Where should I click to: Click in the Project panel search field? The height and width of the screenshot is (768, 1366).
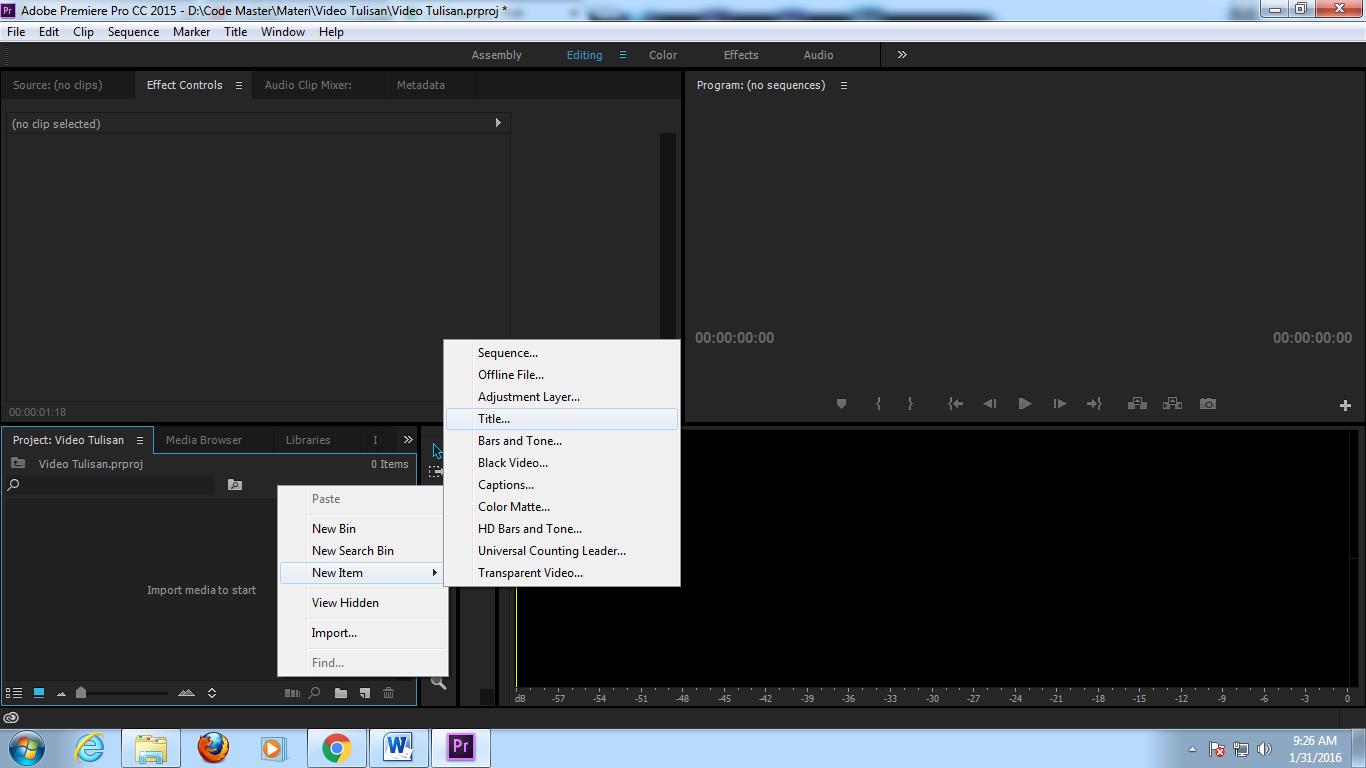coord(117,485)
